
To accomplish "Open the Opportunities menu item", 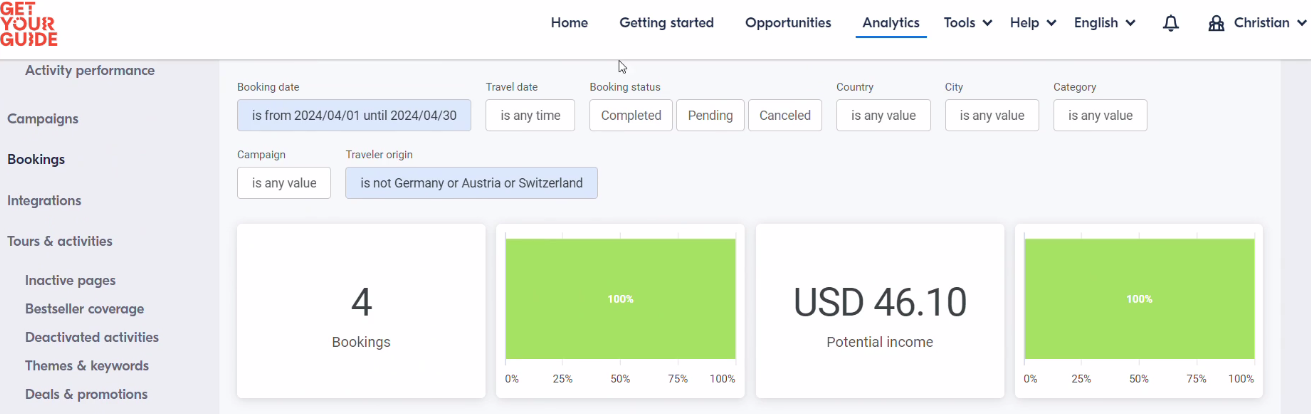I will click(788, 23).
